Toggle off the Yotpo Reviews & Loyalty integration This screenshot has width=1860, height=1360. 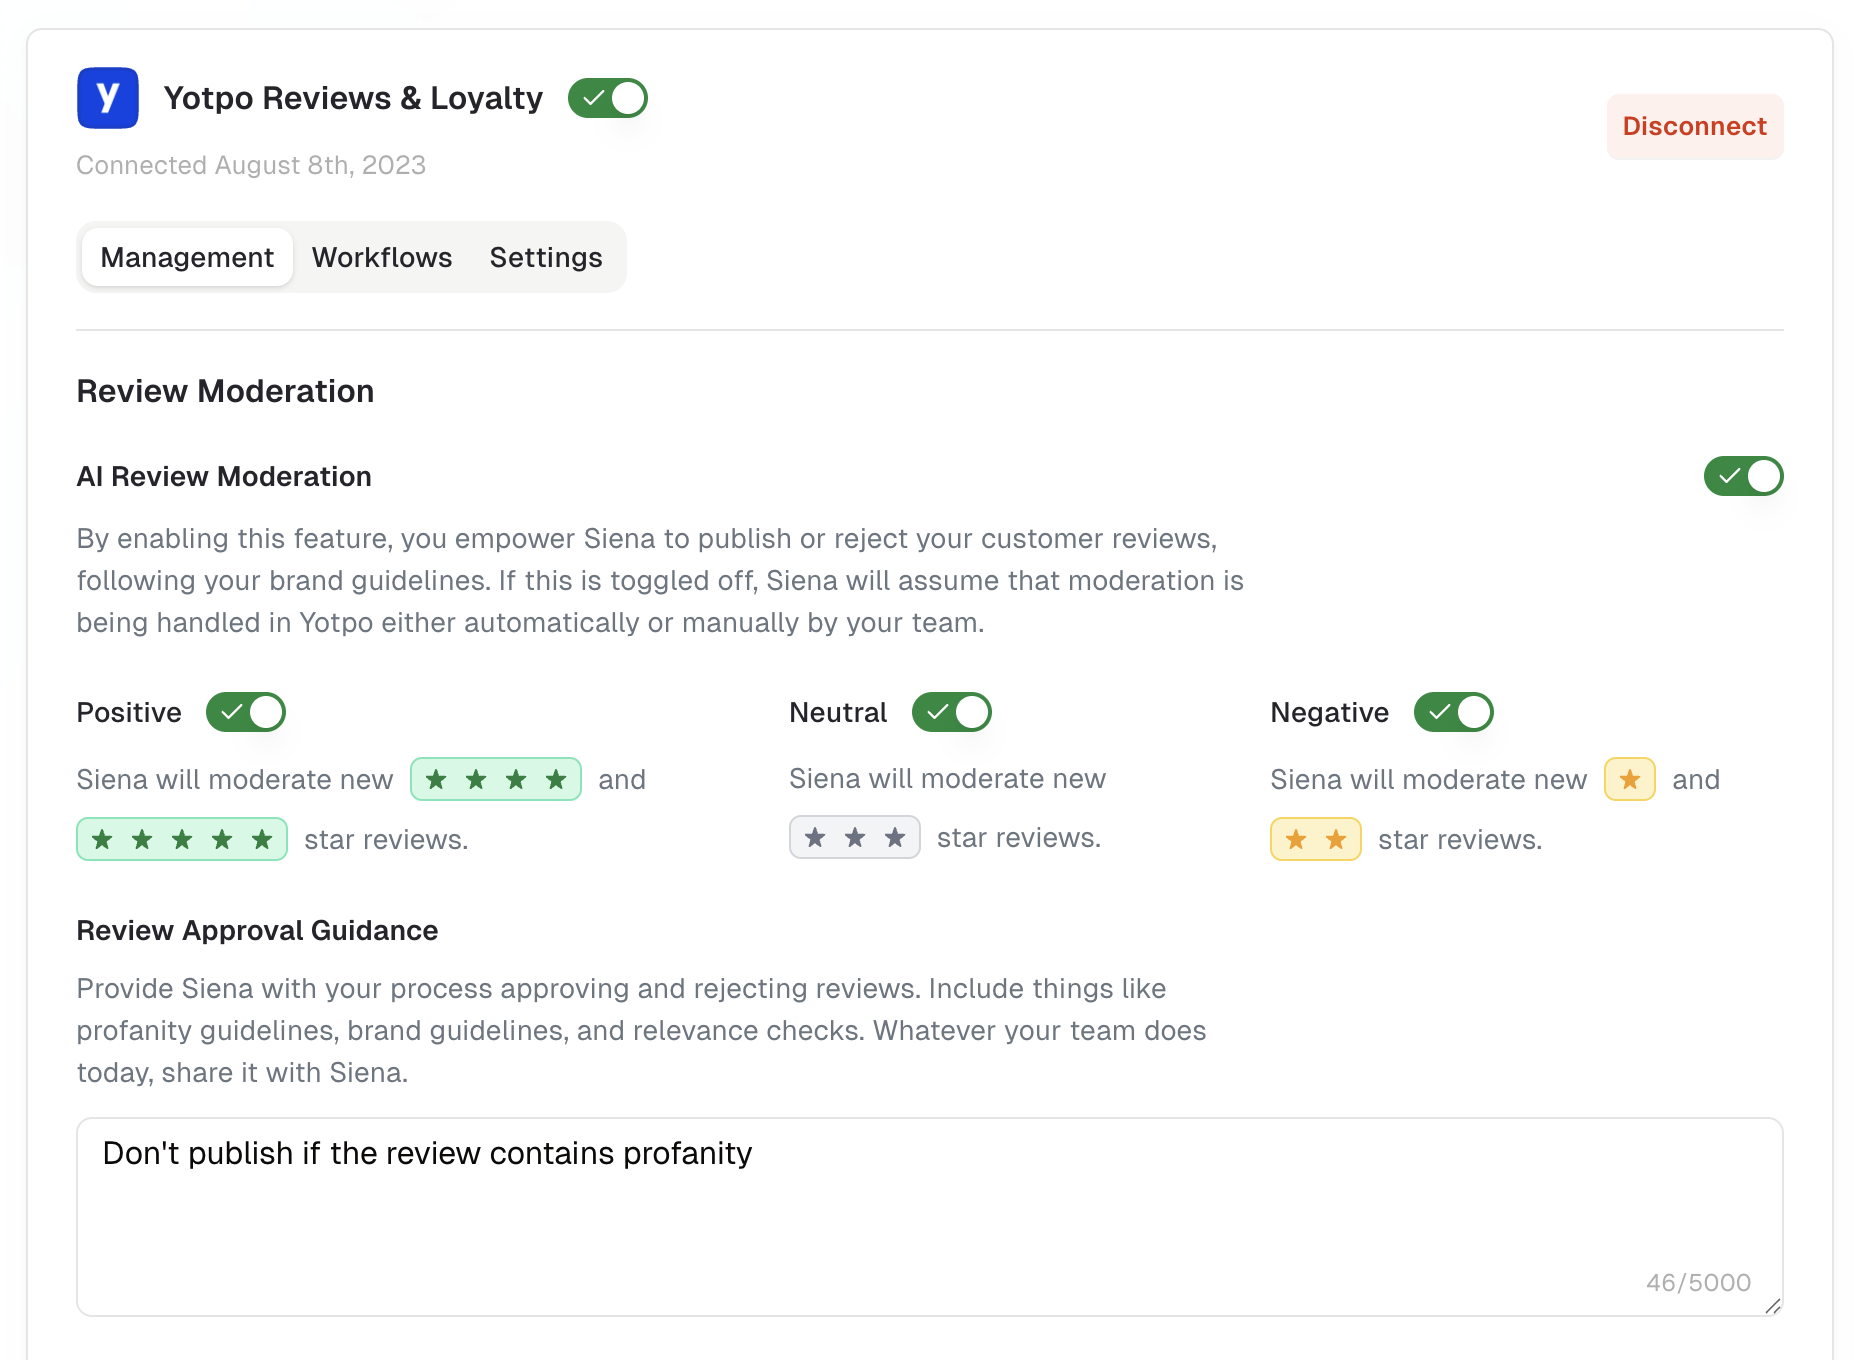[608, 98]
